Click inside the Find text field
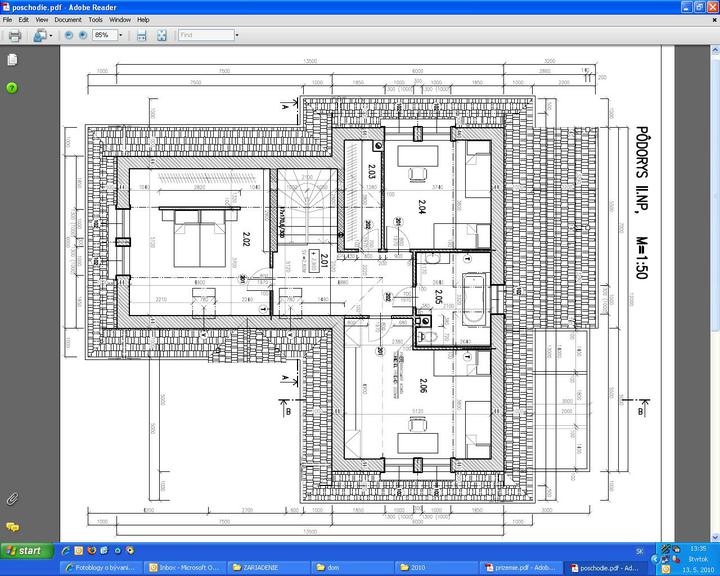Viewport: 720px width, 576px height. tap(205, 35)
